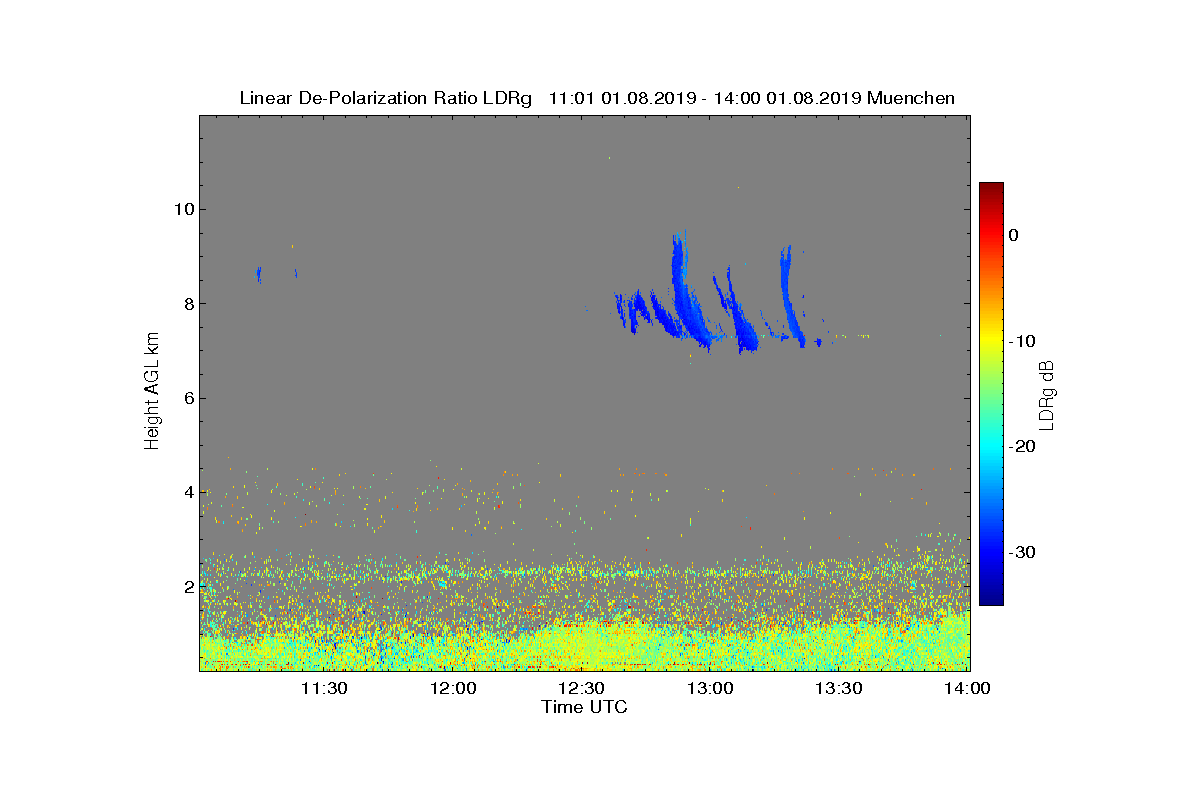Click the plot title 'Linear De-Polarization Ratio LDRg'
The image size is (1200, 800).
point(385,98)
